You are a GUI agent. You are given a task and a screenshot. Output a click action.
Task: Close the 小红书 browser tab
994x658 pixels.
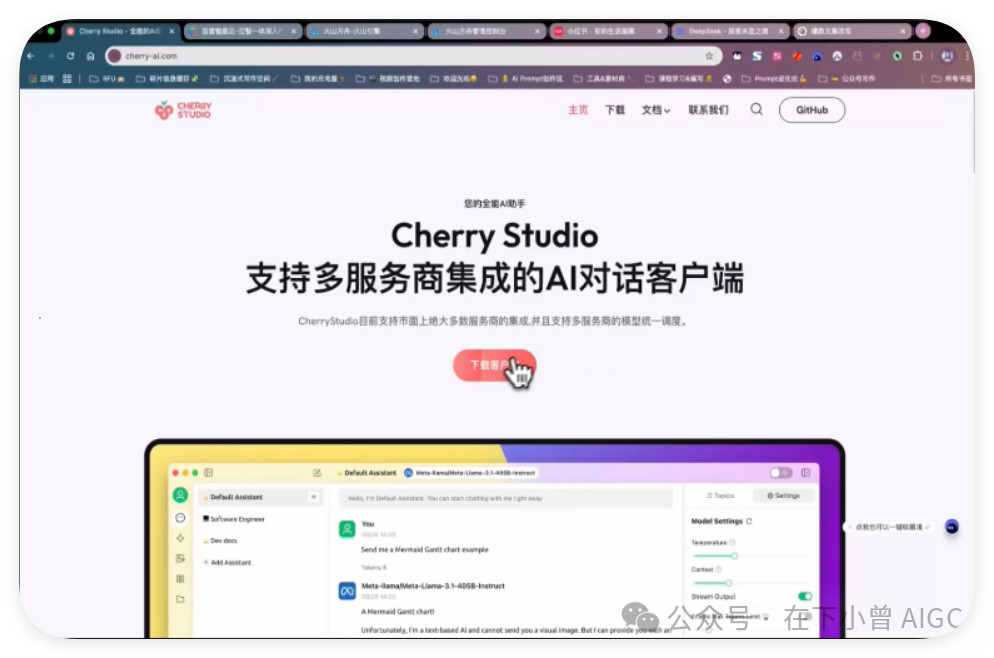(659, 30)
